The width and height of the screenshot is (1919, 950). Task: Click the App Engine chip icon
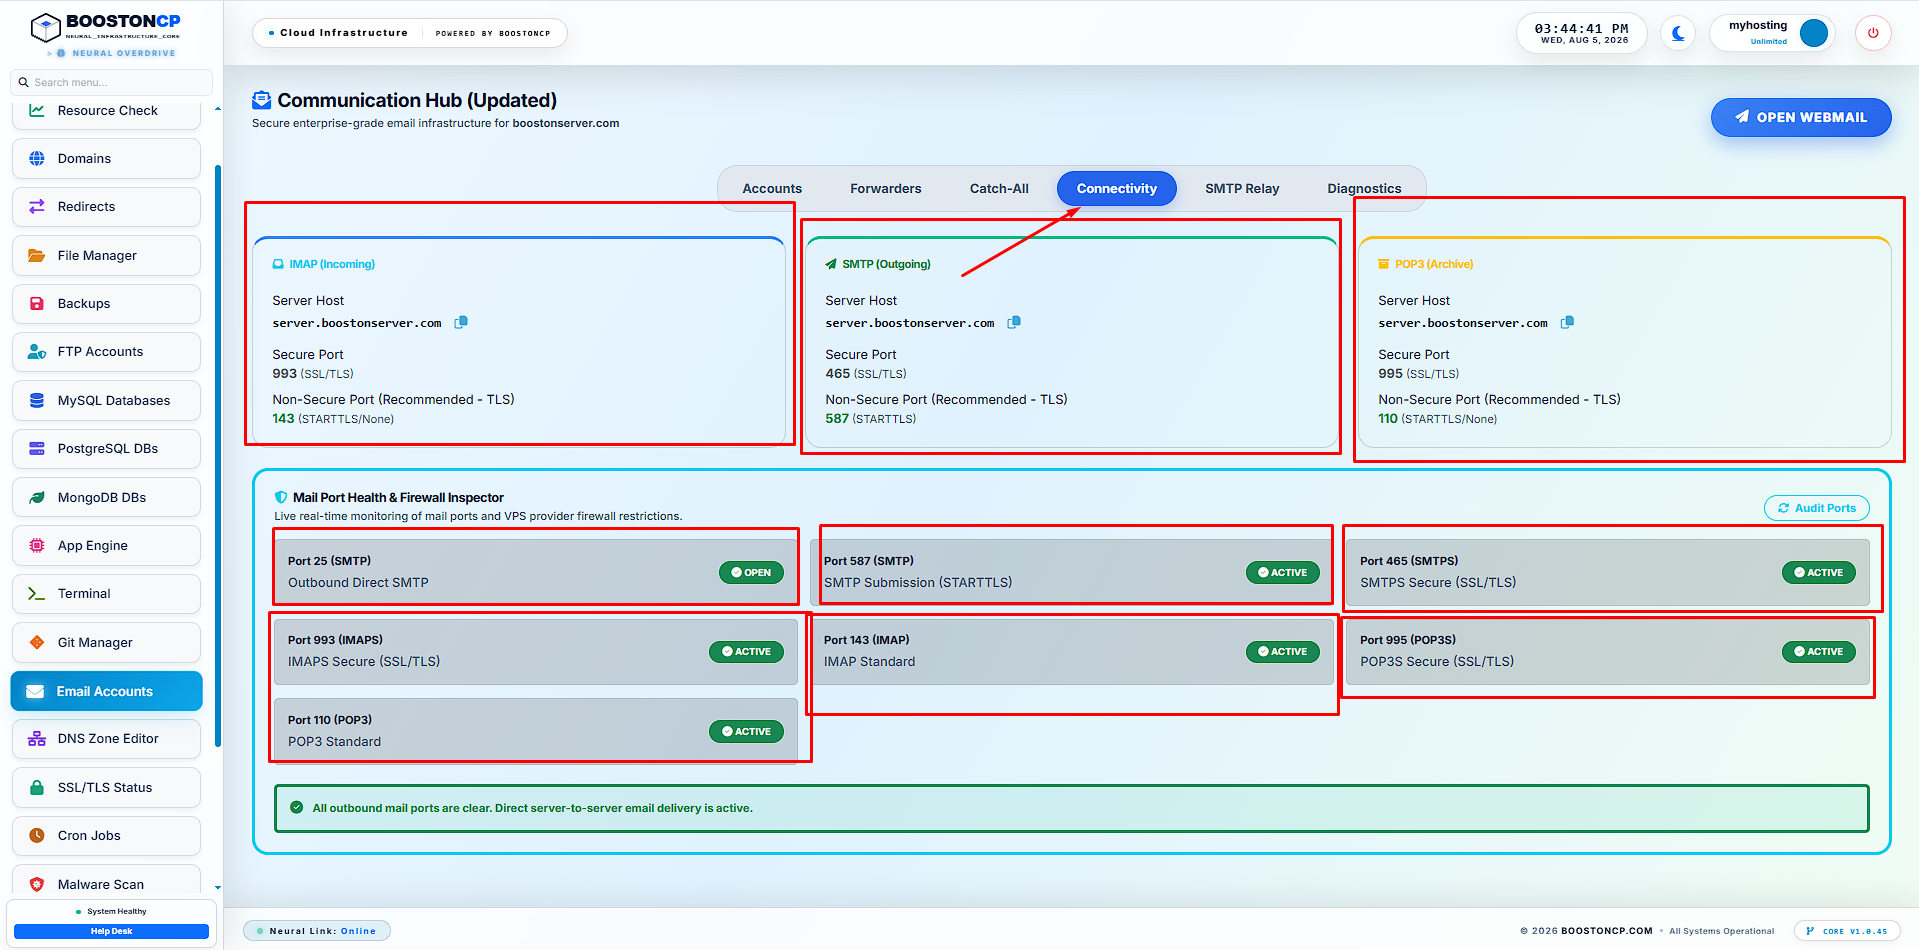click(37, 545)
